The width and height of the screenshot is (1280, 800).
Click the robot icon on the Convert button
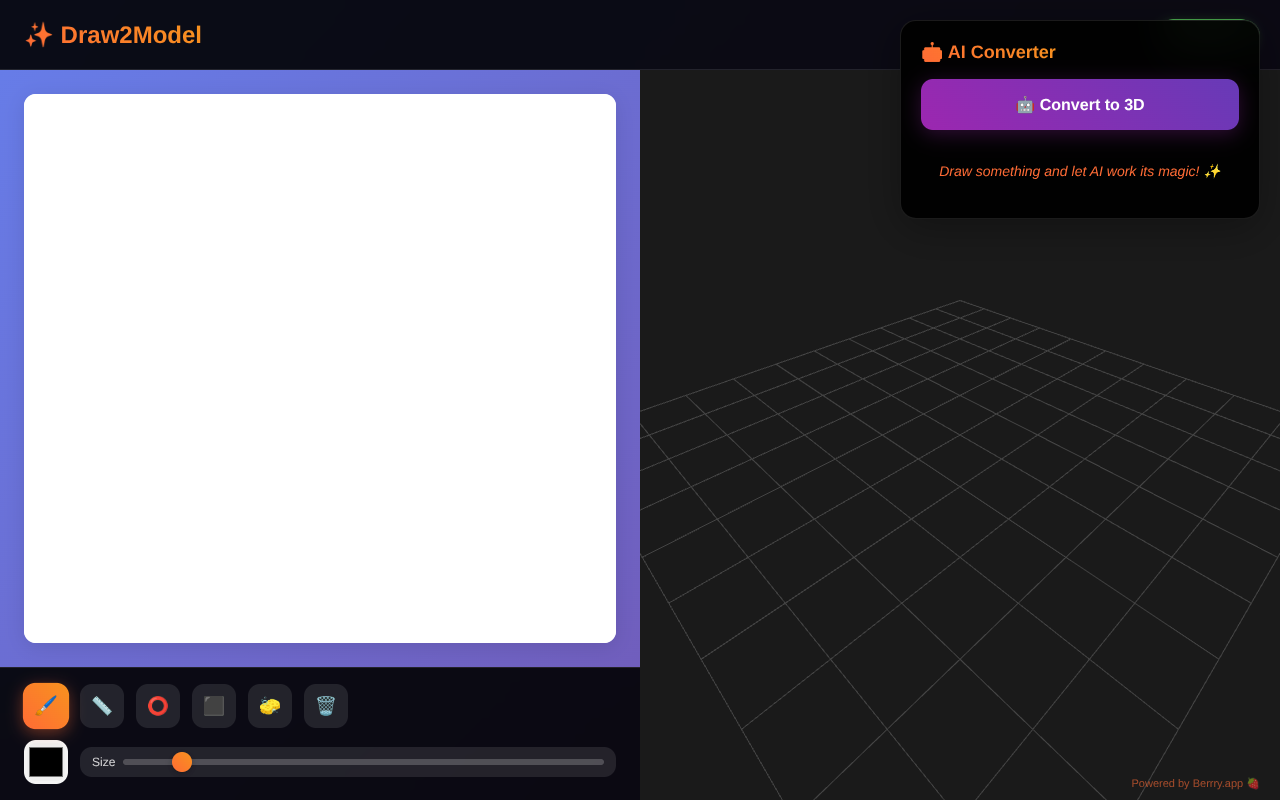pyautogui.click(x=1025, y=104)
